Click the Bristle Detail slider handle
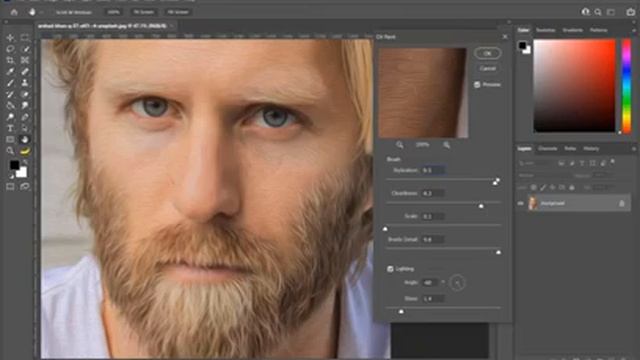640x360 pixels. point(498,252)
